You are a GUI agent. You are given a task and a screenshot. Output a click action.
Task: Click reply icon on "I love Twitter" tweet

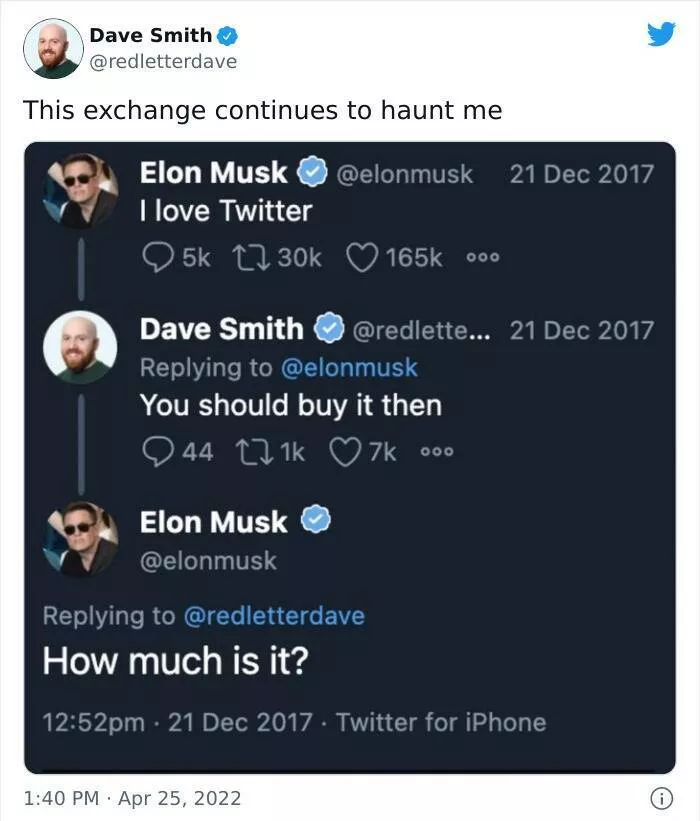click(155, 257)
